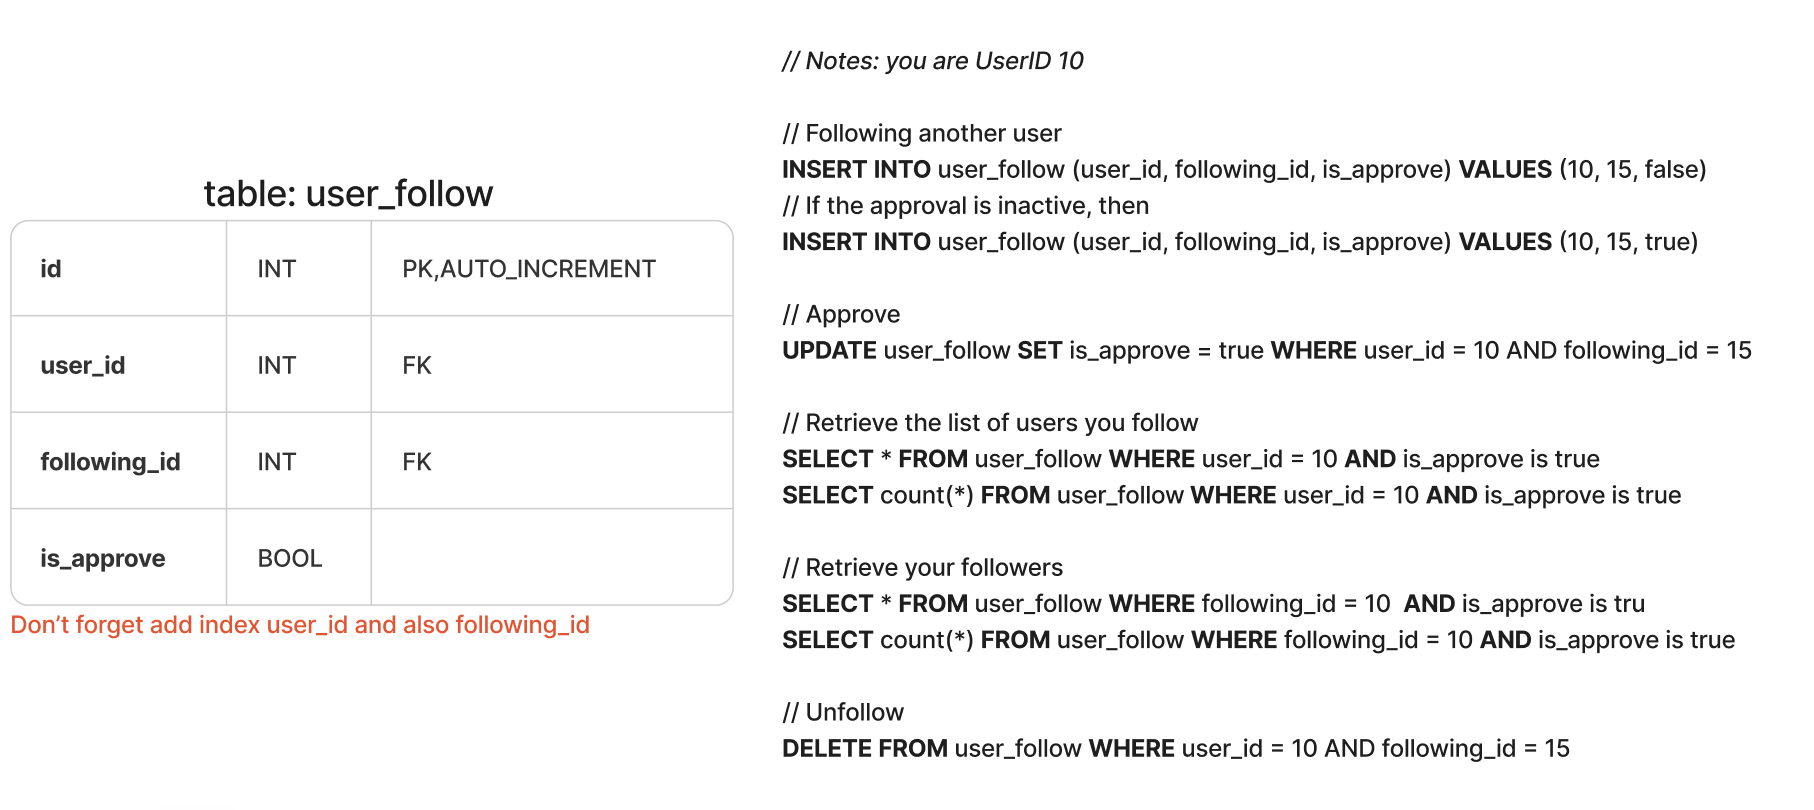Select the "// Approve" comment
Viewport: 1814px width, 810px height.
point(841,314)
